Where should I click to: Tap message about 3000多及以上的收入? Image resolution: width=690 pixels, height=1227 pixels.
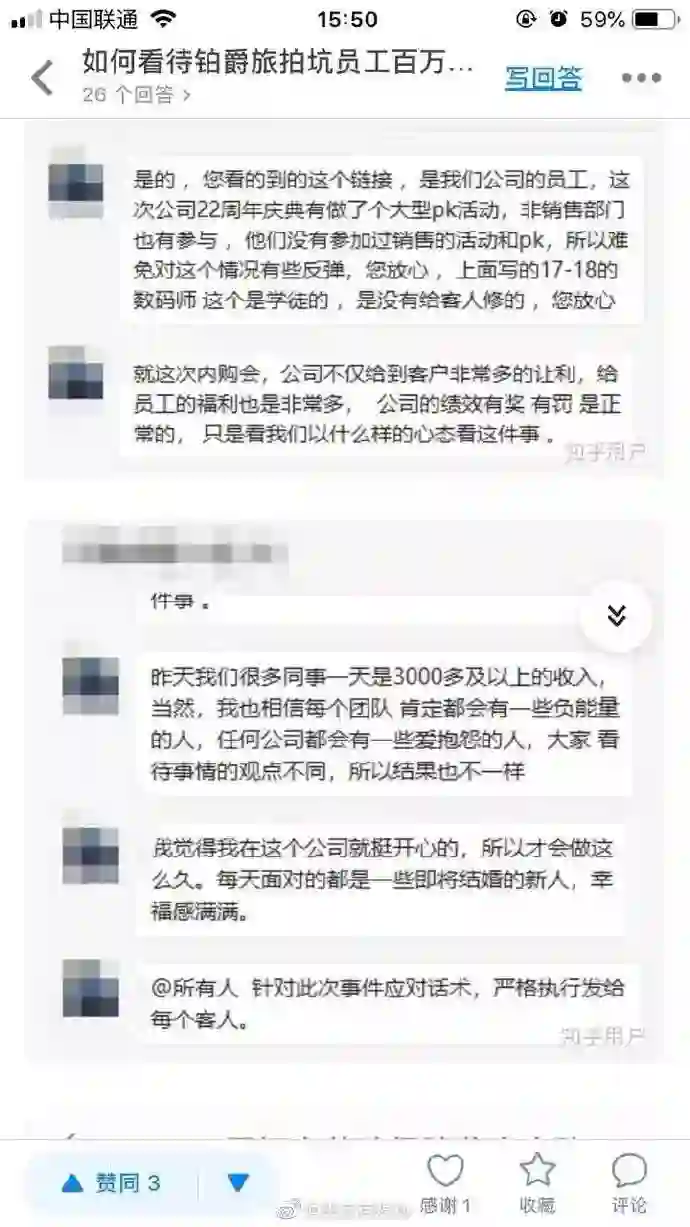pos(386,721)
